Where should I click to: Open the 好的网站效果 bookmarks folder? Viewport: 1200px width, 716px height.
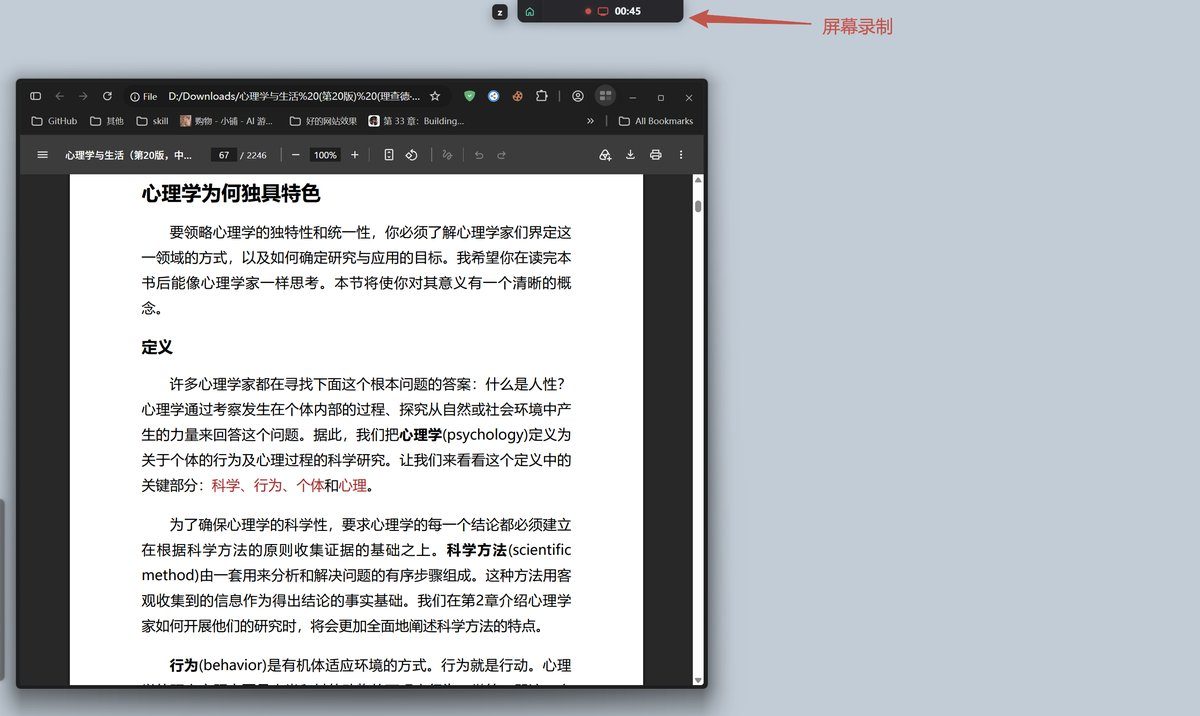click(323, 121)
